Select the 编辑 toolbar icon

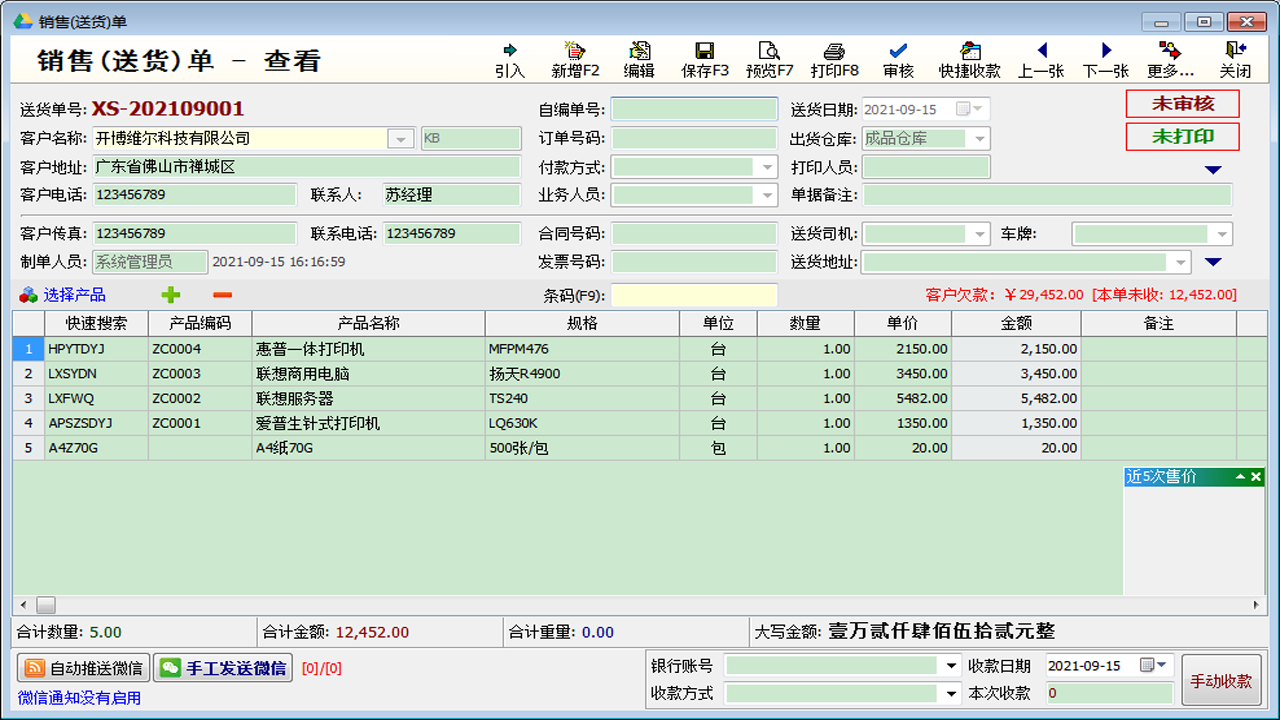[x=639, y=57]
